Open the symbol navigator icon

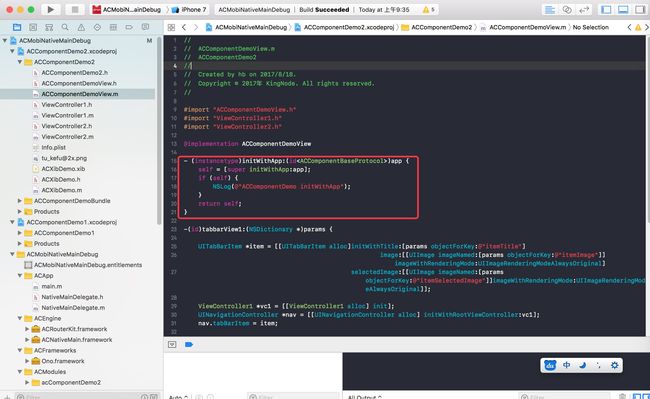coord(49,27)
